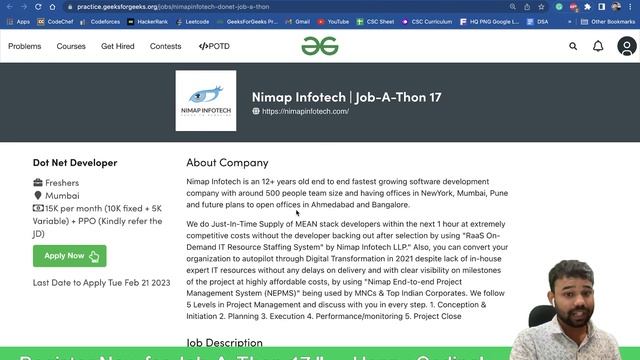Open the CSC Curriculum bookmark
This screenshot has height=360, width=640.
click(427, 22)
